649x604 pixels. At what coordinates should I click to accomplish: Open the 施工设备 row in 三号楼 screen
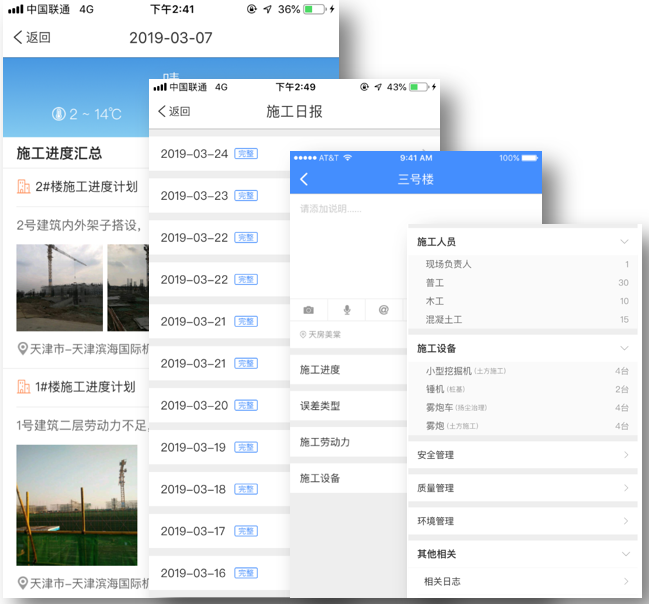click(349, 479)
